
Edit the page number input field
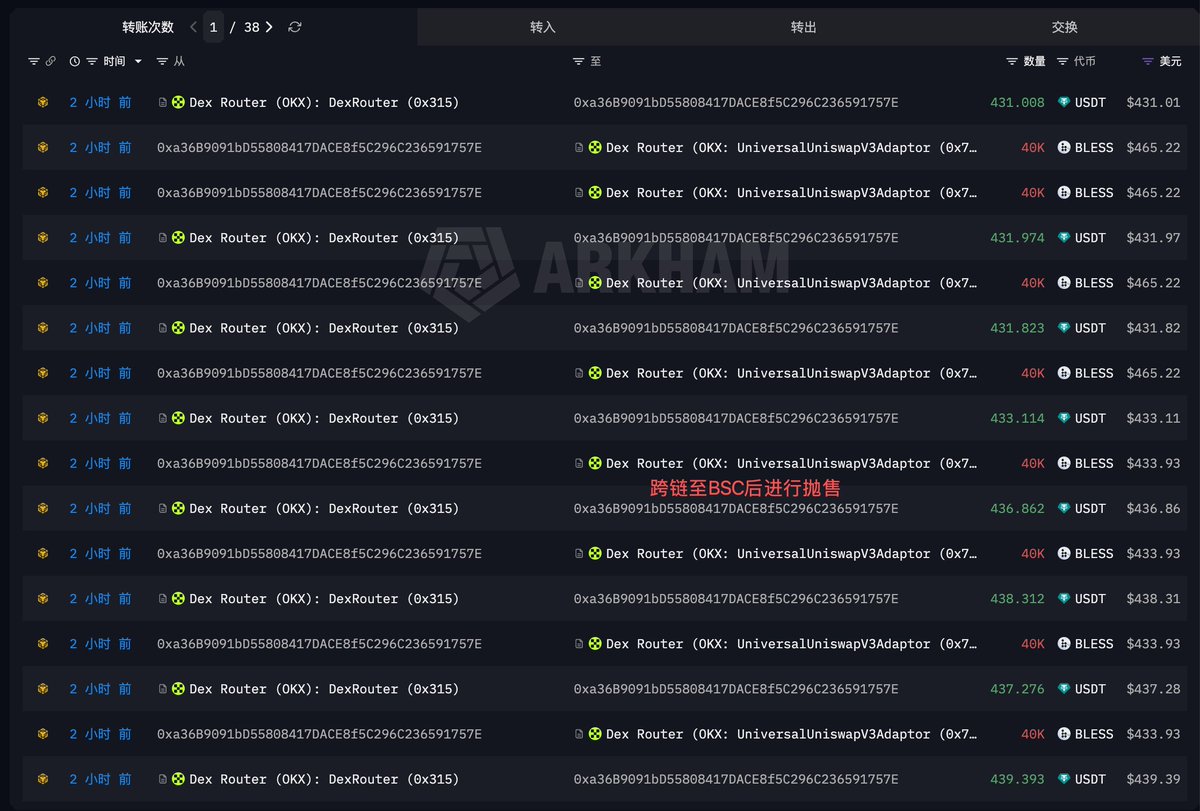(x=213, y=27)
